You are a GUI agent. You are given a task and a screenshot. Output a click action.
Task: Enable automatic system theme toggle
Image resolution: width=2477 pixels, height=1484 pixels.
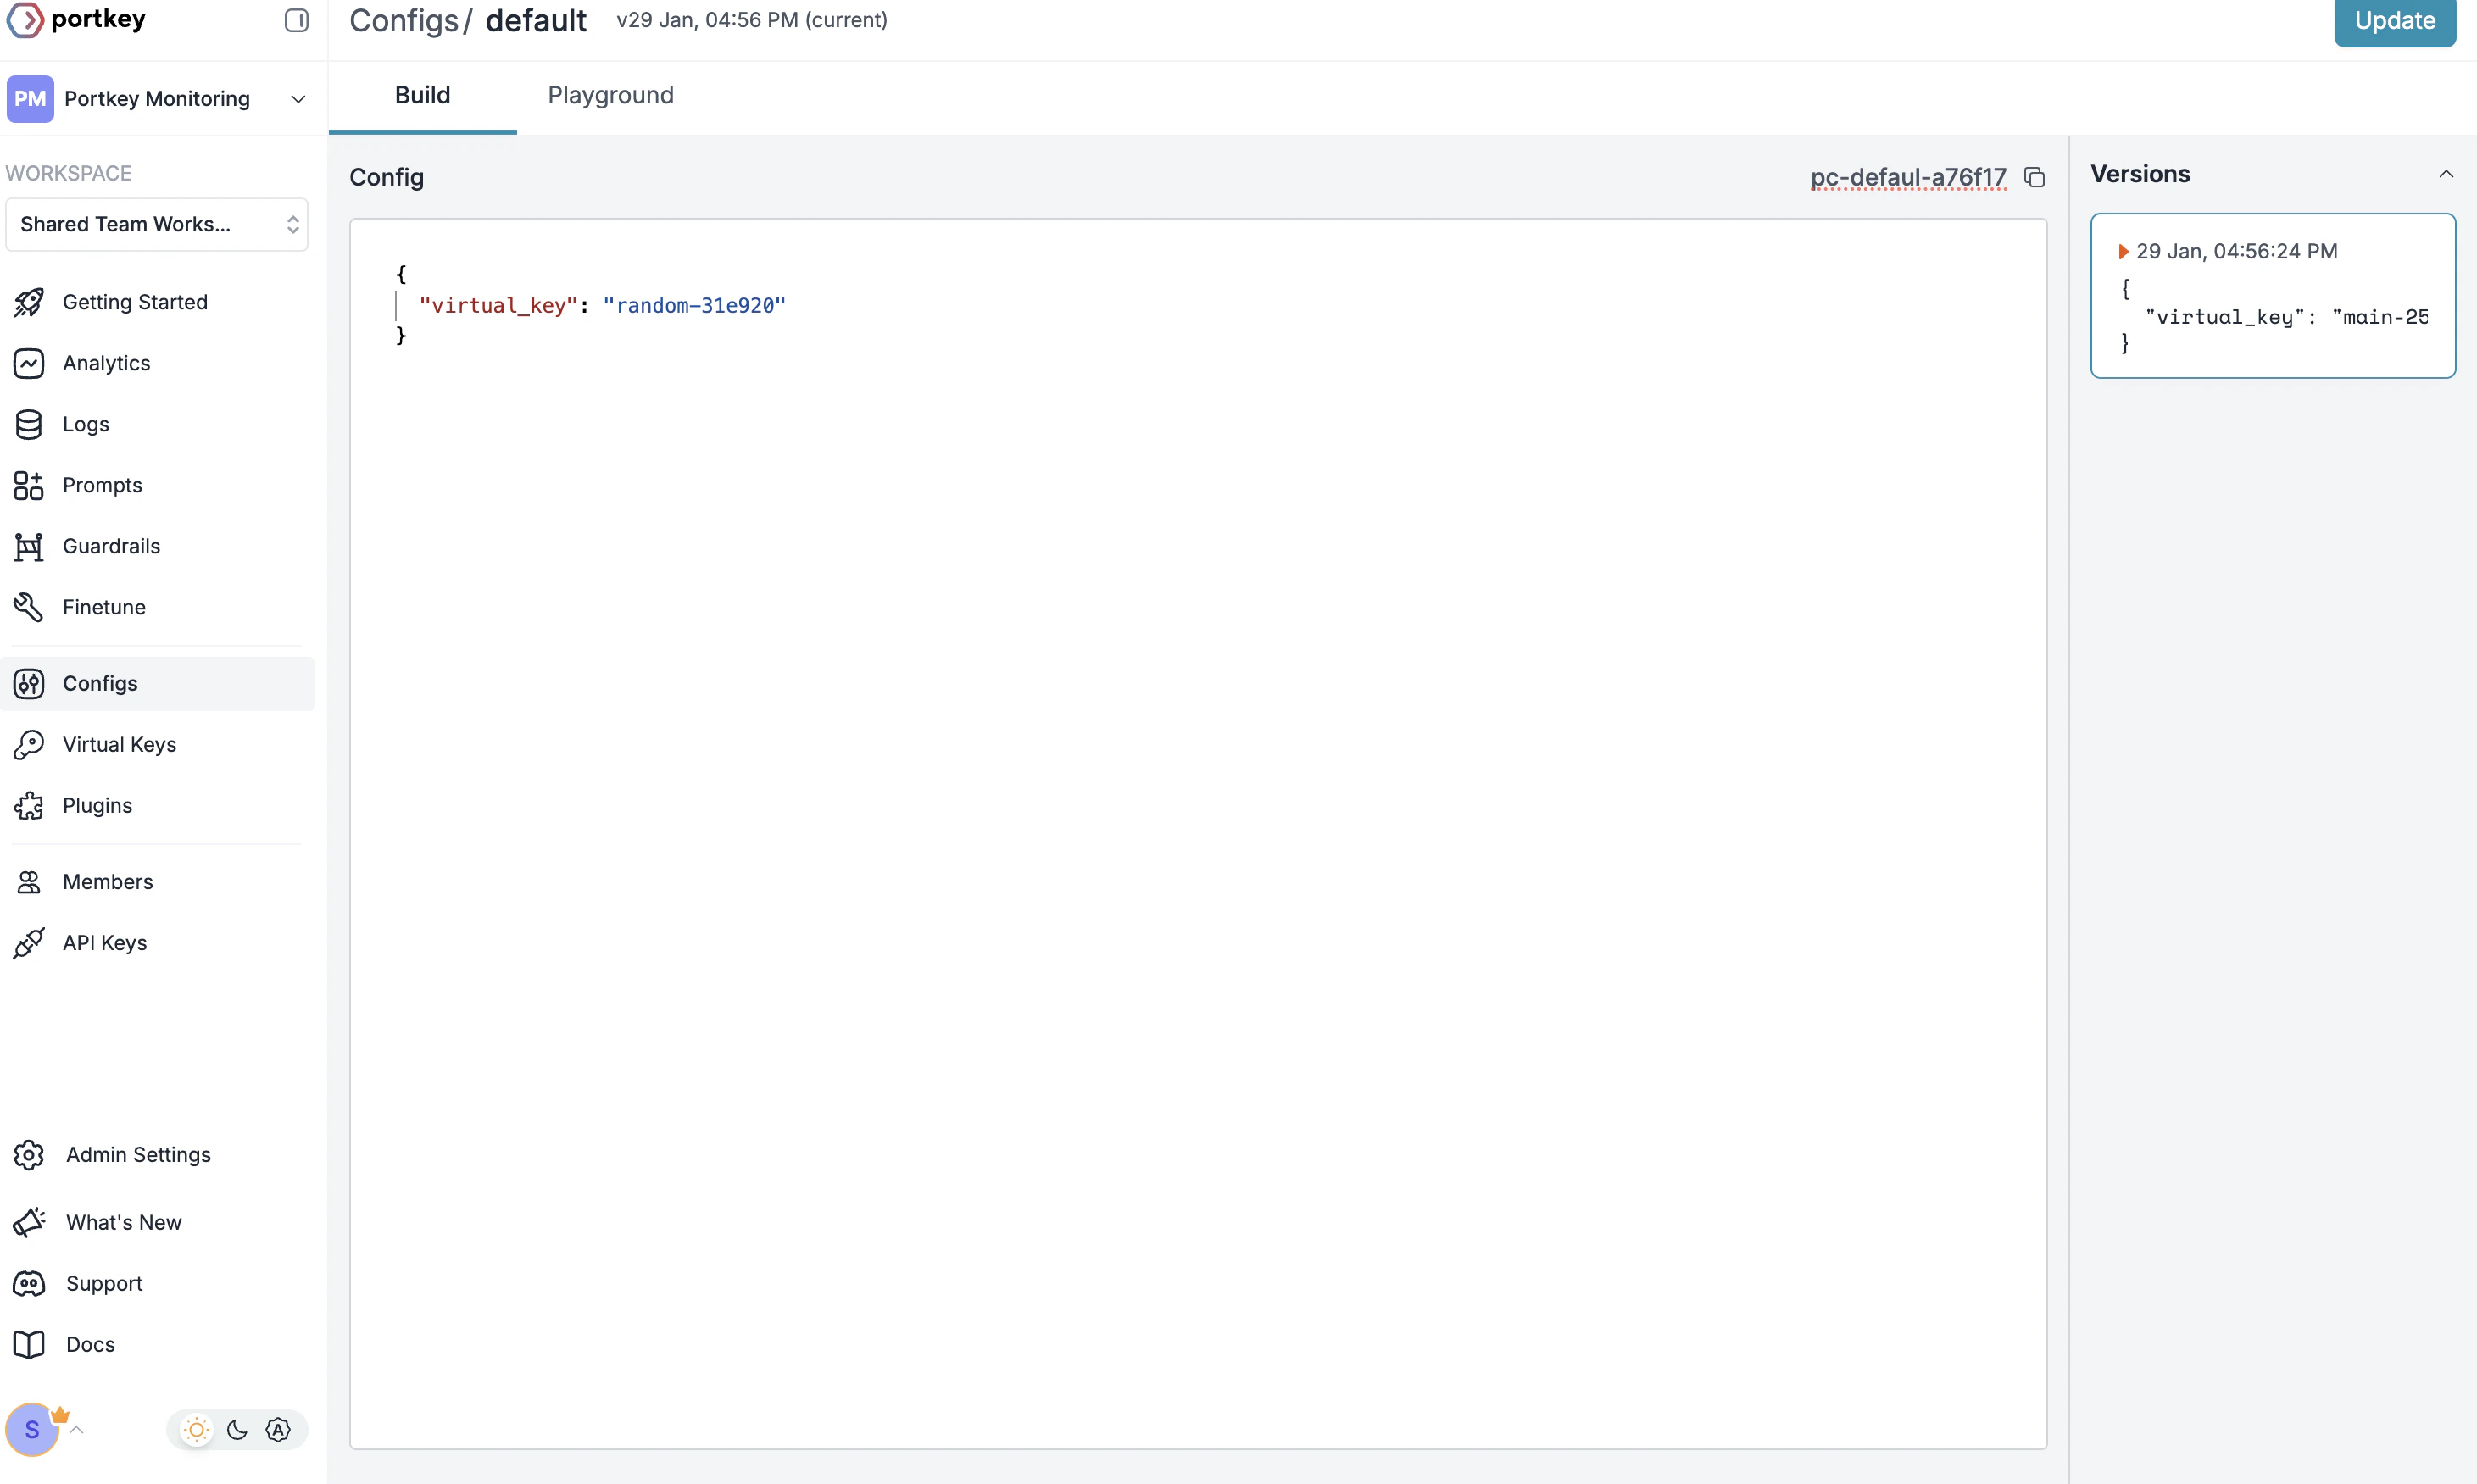(x=278, y=1429)
